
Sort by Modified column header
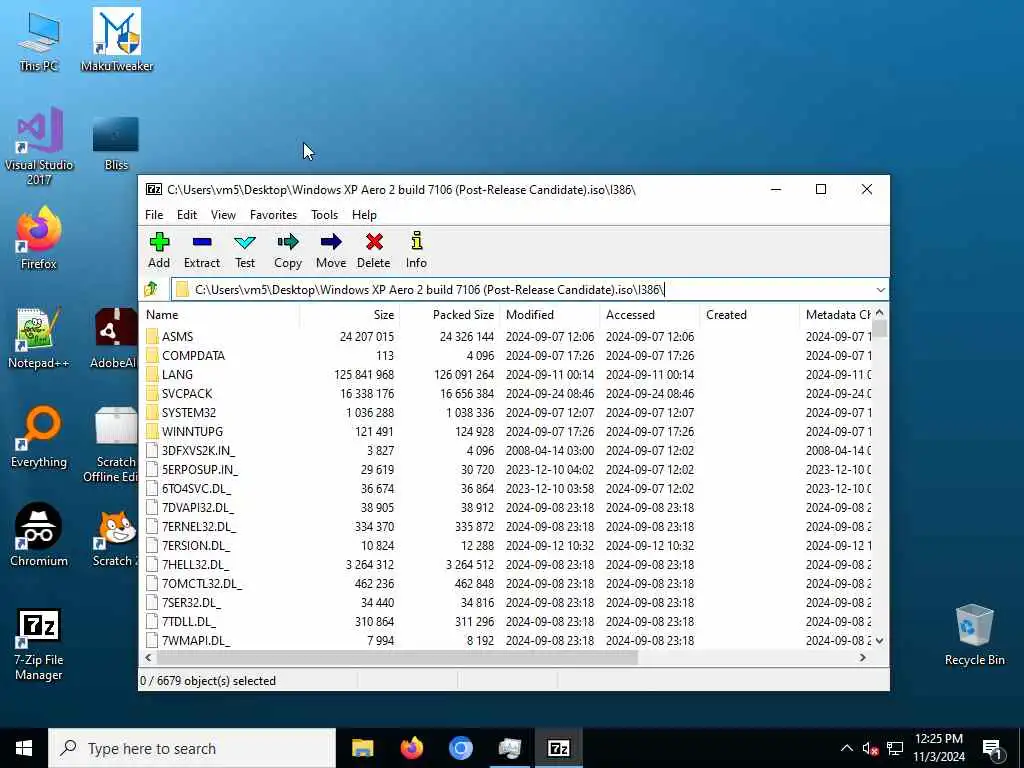(x=549, y=315)
